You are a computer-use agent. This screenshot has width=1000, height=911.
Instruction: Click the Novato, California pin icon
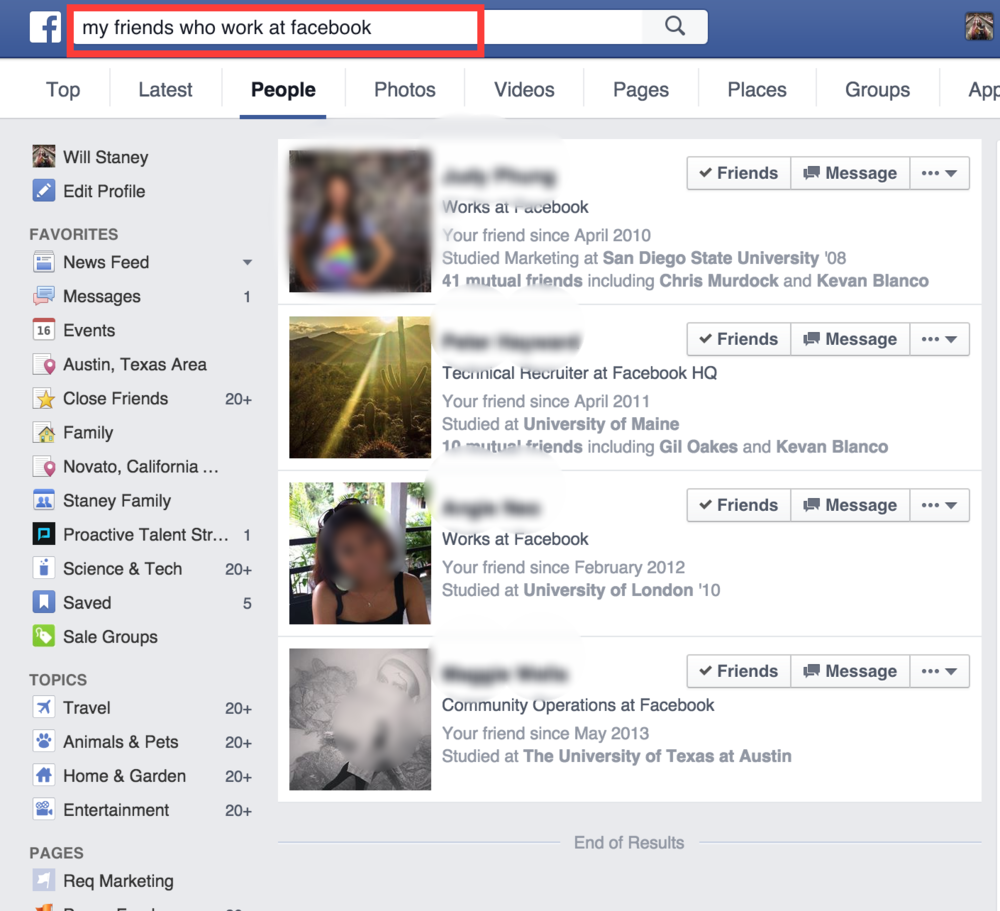(44, 466)
